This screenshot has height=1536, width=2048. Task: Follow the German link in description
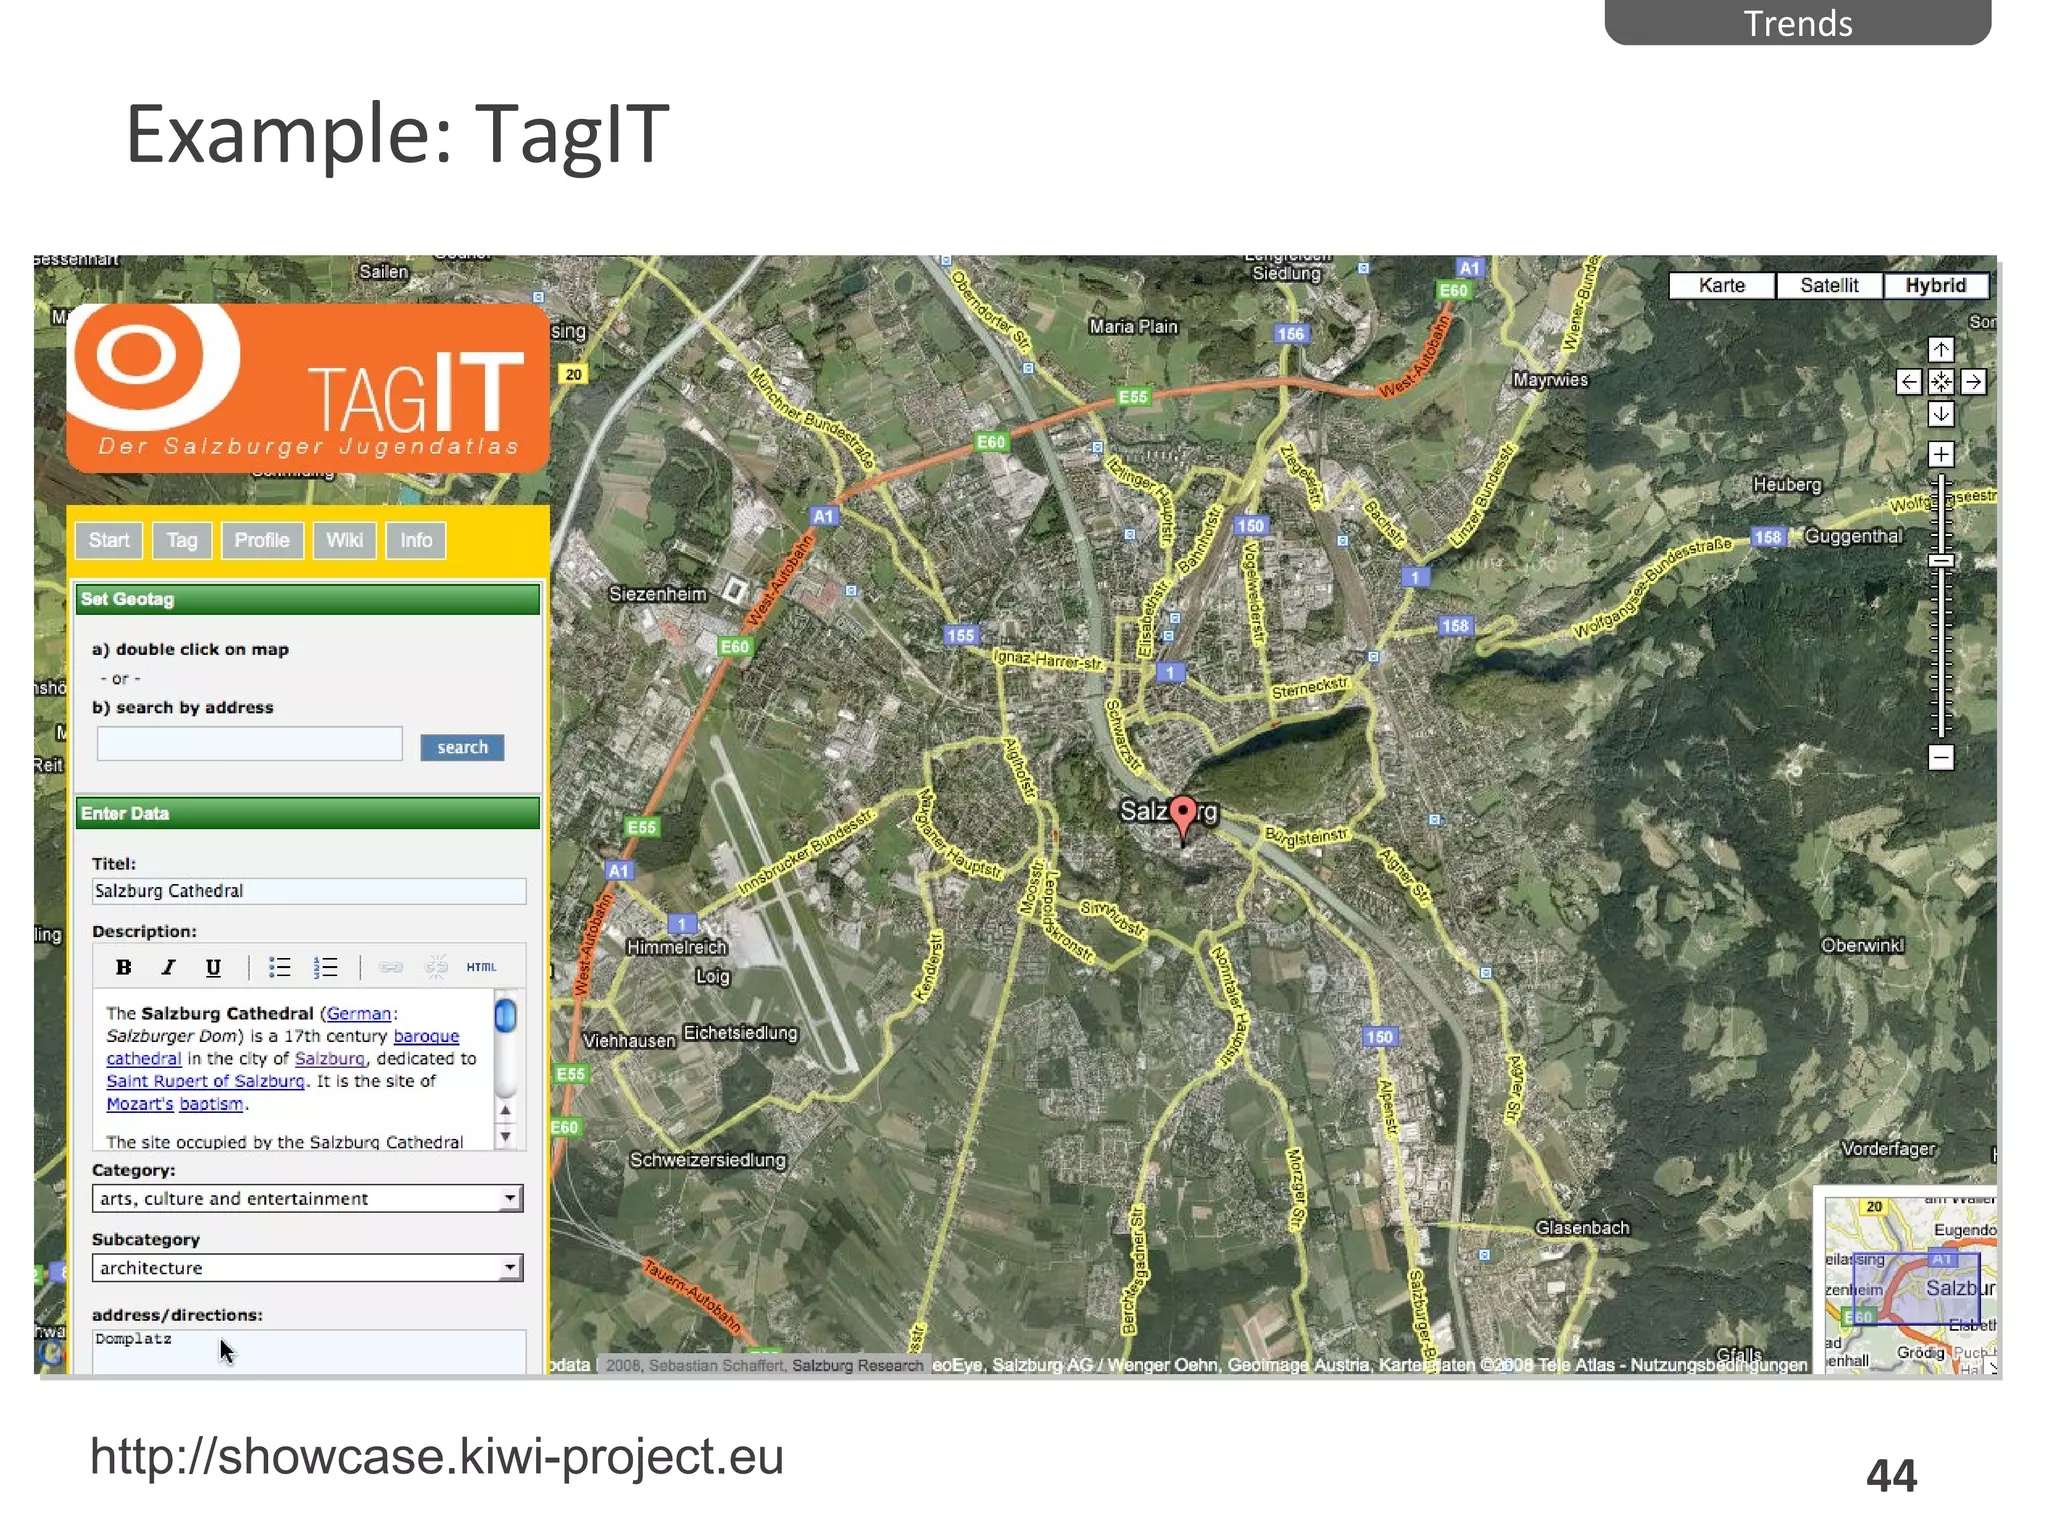point(359,1013)
